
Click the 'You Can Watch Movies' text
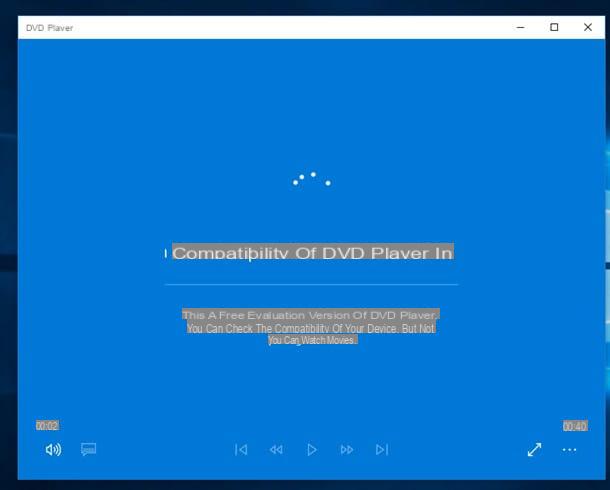[312, 340]
